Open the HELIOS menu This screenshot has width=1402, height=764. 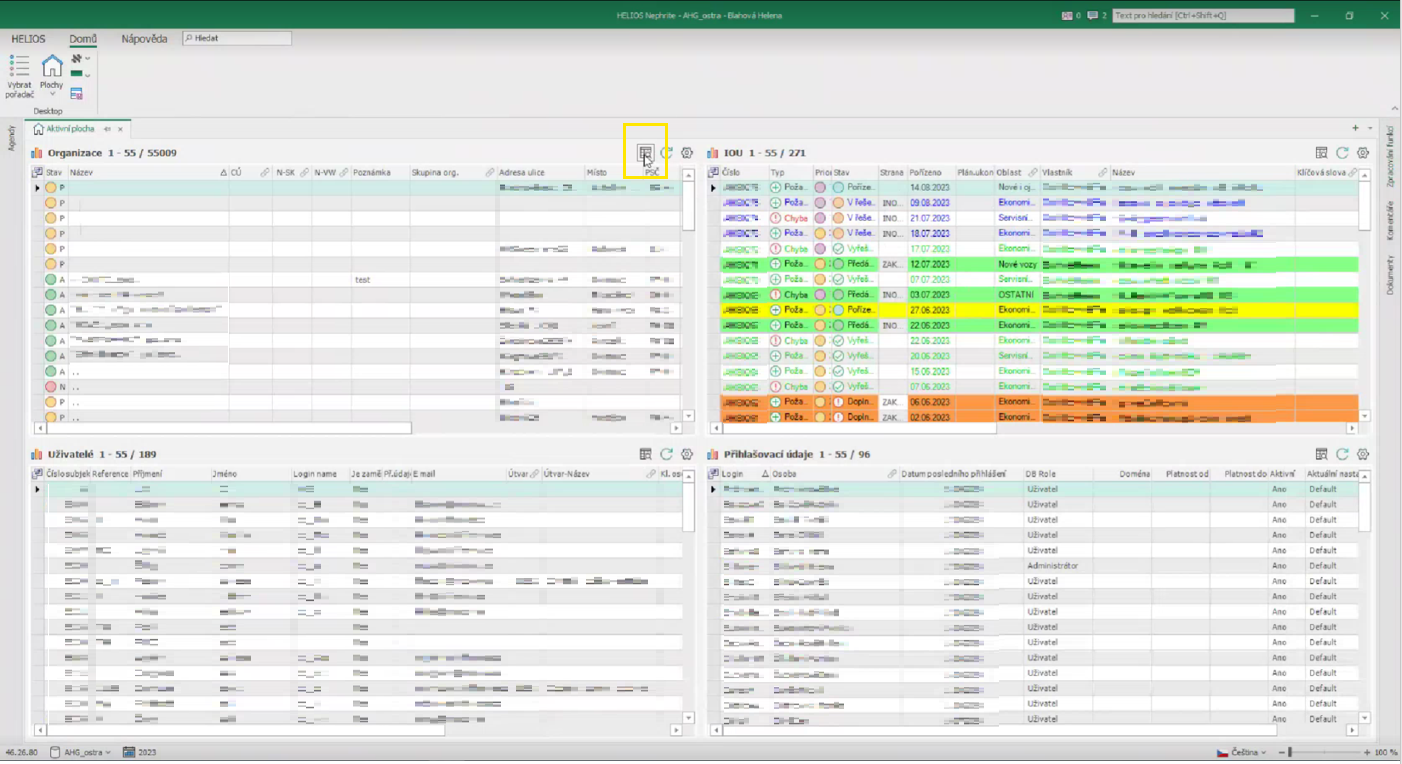28,39
